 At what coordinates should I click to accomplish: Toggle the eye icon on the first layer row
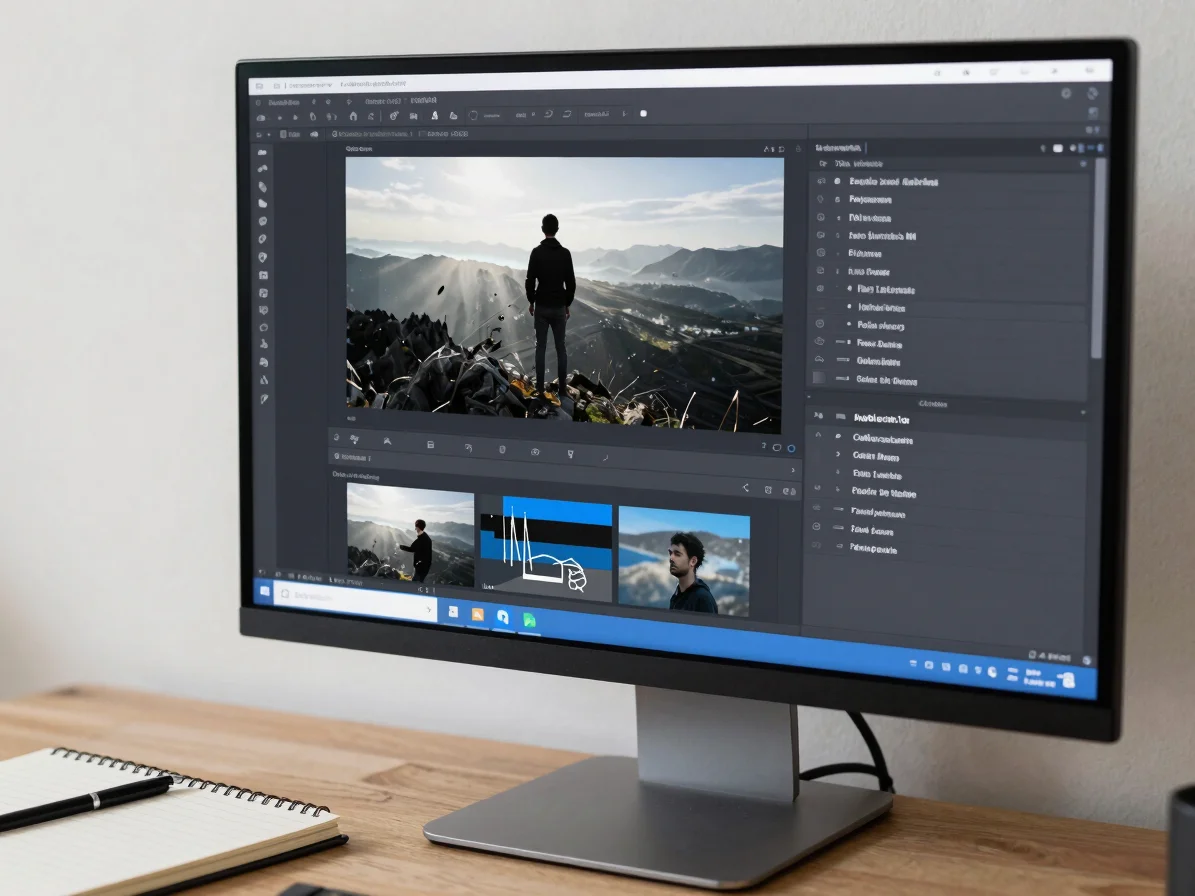[821, 181]
